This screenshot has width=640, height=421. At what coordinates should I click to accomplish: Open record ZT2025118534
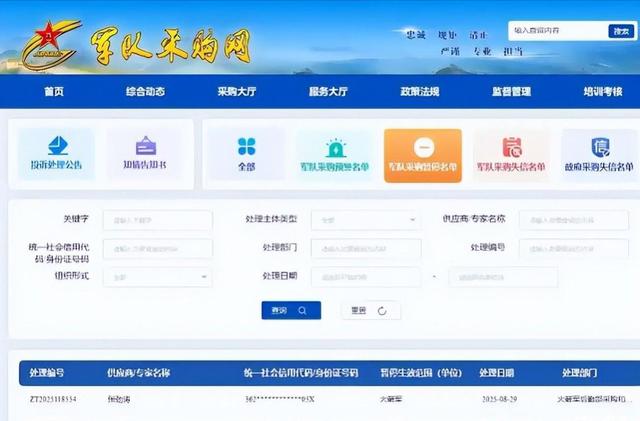53,399
